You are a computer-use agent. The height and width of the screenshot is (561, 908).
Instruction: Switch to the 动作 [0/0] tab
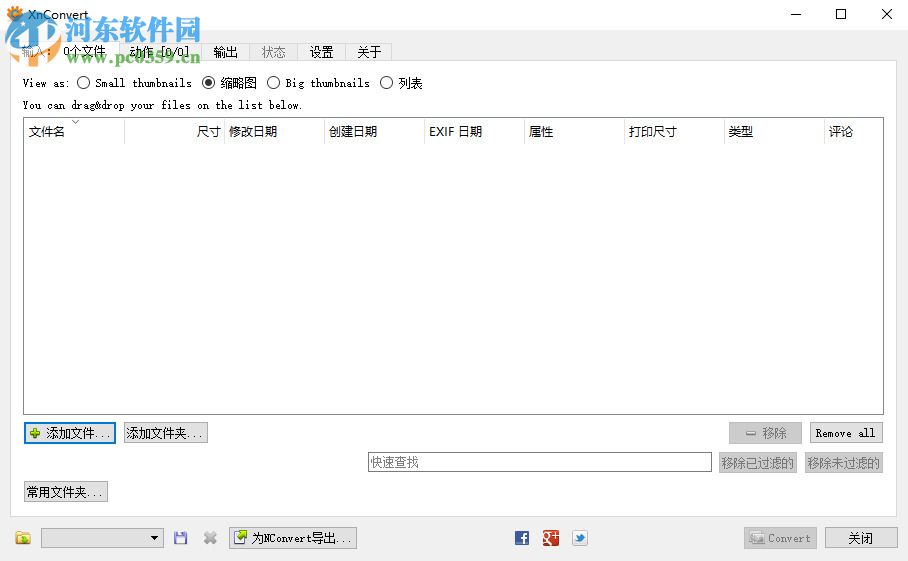coord(160,52)
